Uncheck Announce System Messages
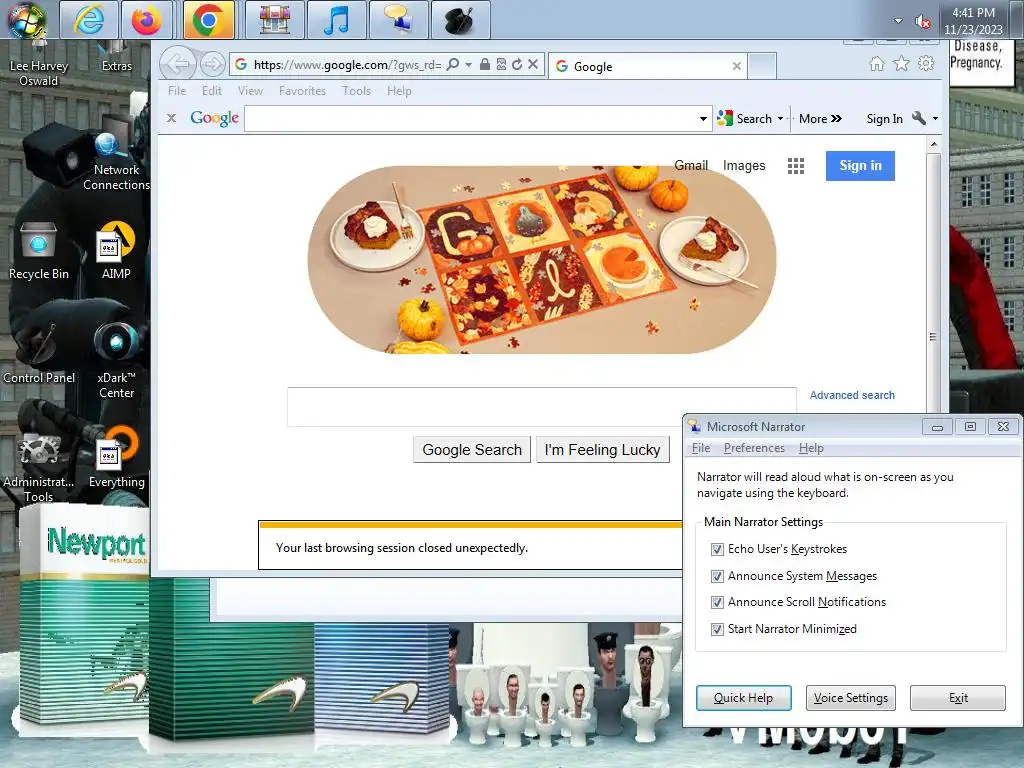 [717, 576]
